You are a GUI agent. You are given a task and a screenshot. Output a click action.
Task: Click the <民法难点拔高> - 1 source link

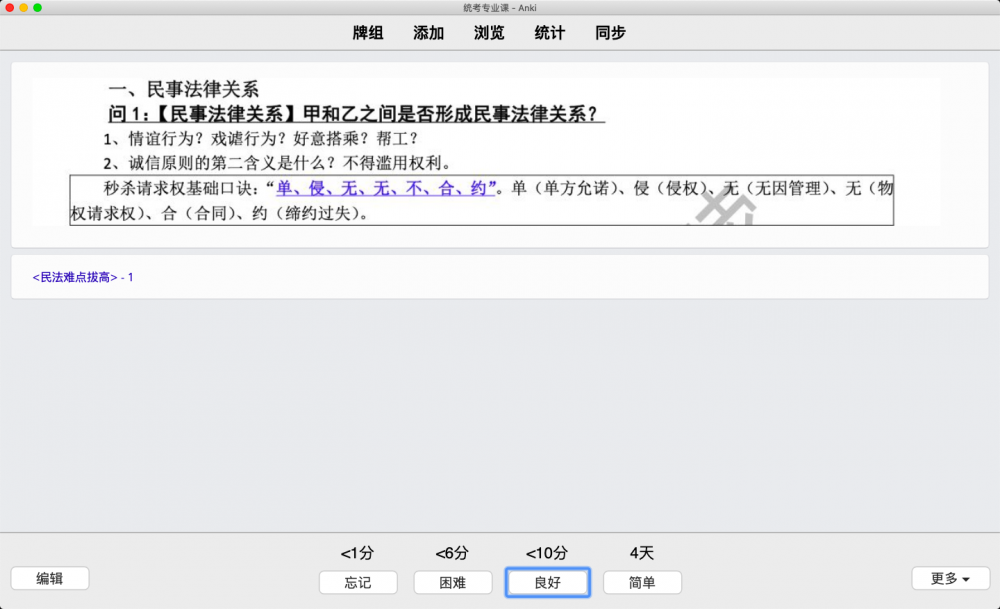point(83,277)
